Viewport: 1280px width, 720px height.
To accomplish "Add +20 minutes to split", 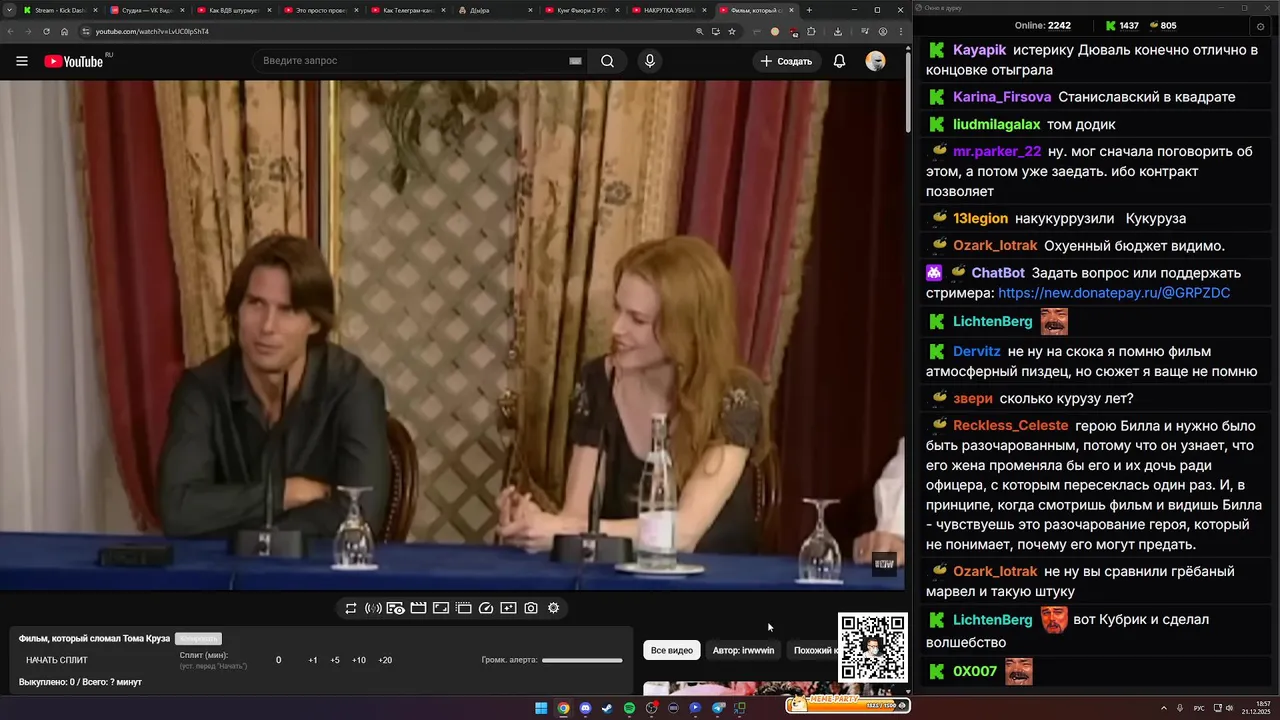I will [x=385, y=660].
